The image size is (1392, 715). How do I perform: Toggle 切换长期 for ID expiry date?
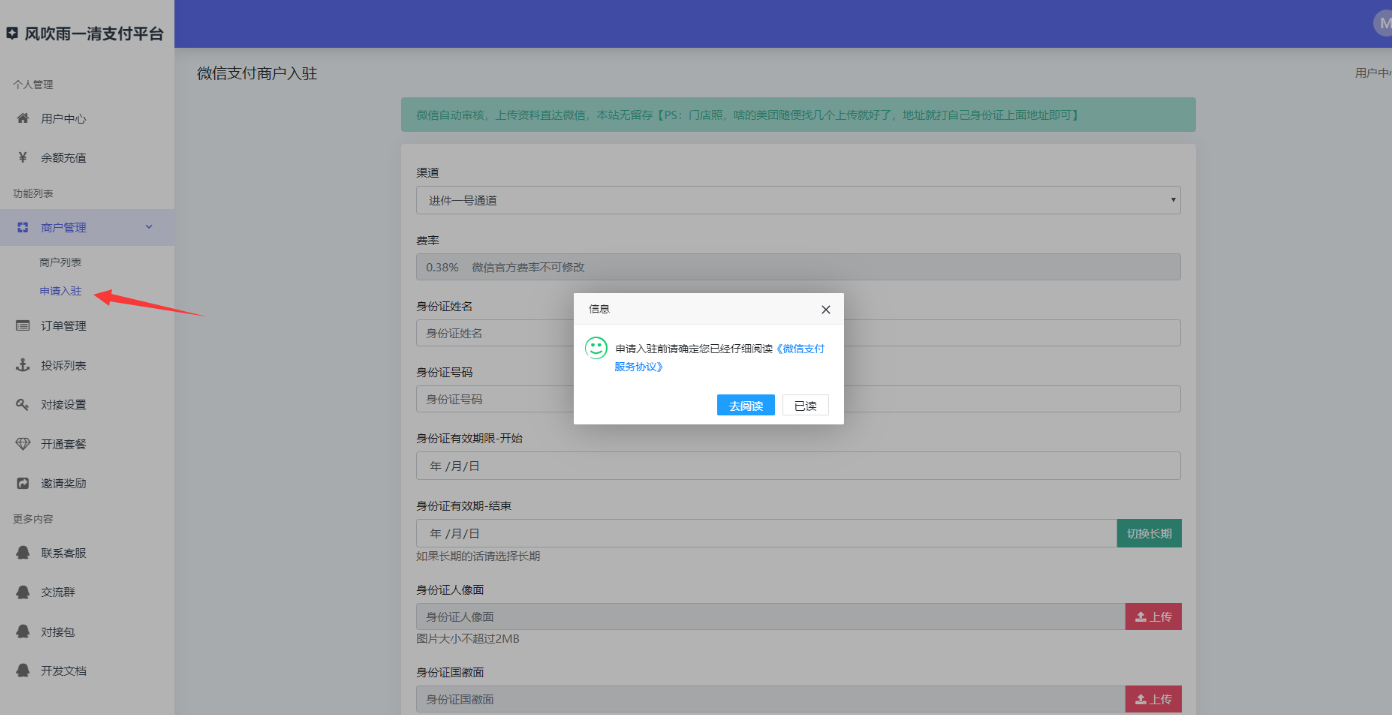point(1148,534)
